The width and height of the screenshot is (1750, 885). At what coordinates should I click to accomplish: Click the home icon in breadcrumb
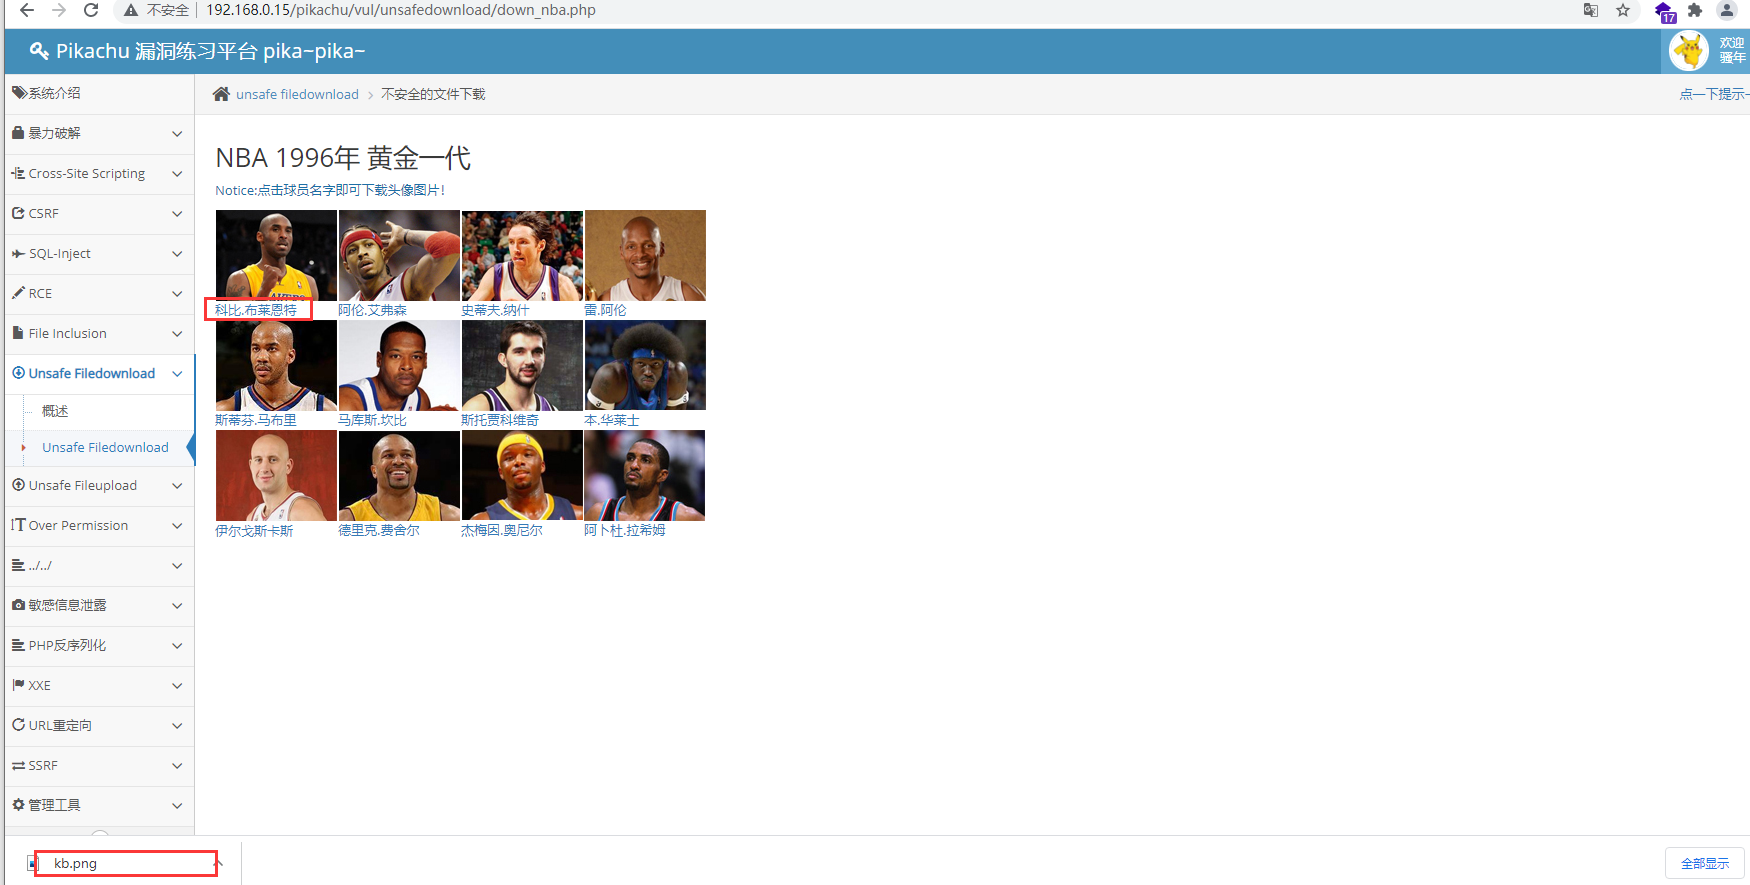[x=221, y=94]
